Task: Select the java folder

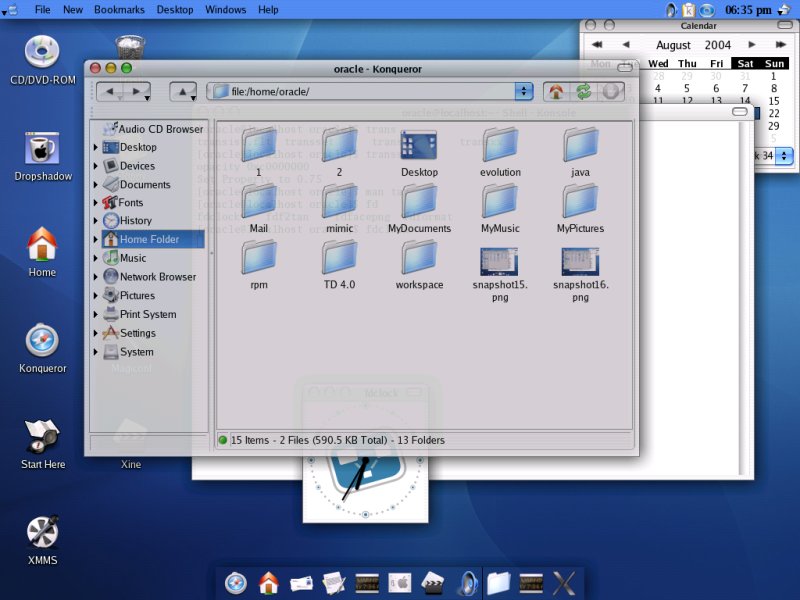Action: 580,152
